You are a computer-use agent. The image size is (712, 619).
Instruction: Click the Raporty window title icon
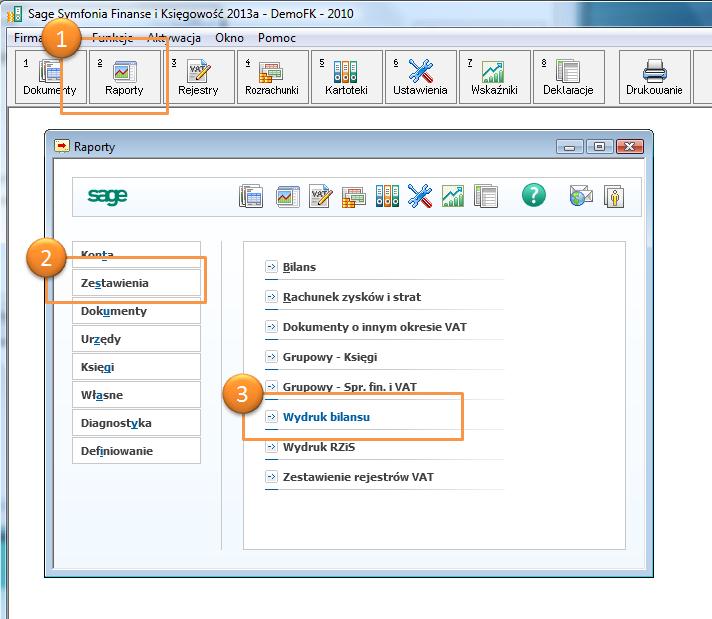62,146
